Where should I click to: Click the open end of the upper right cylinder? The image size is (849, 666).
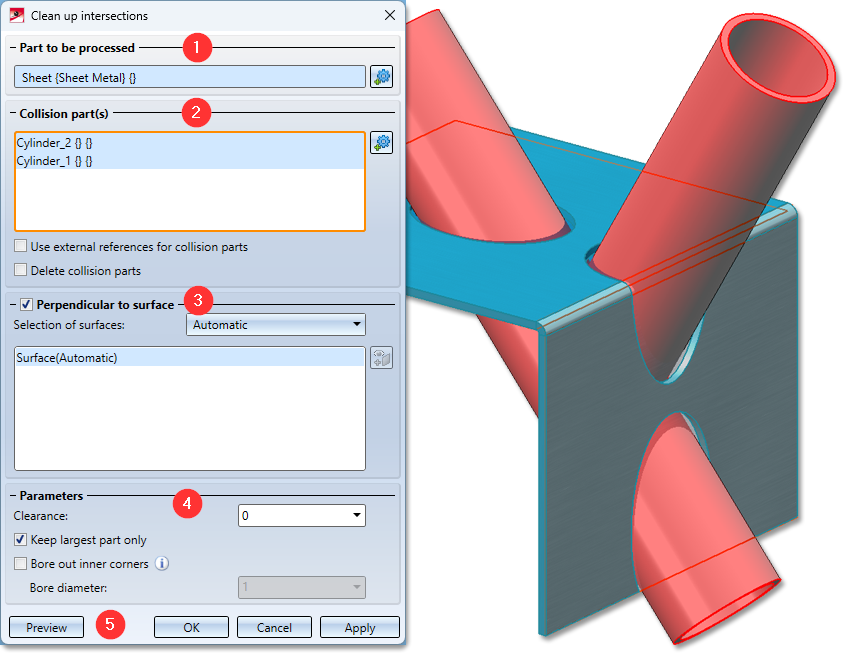[779, 57]
